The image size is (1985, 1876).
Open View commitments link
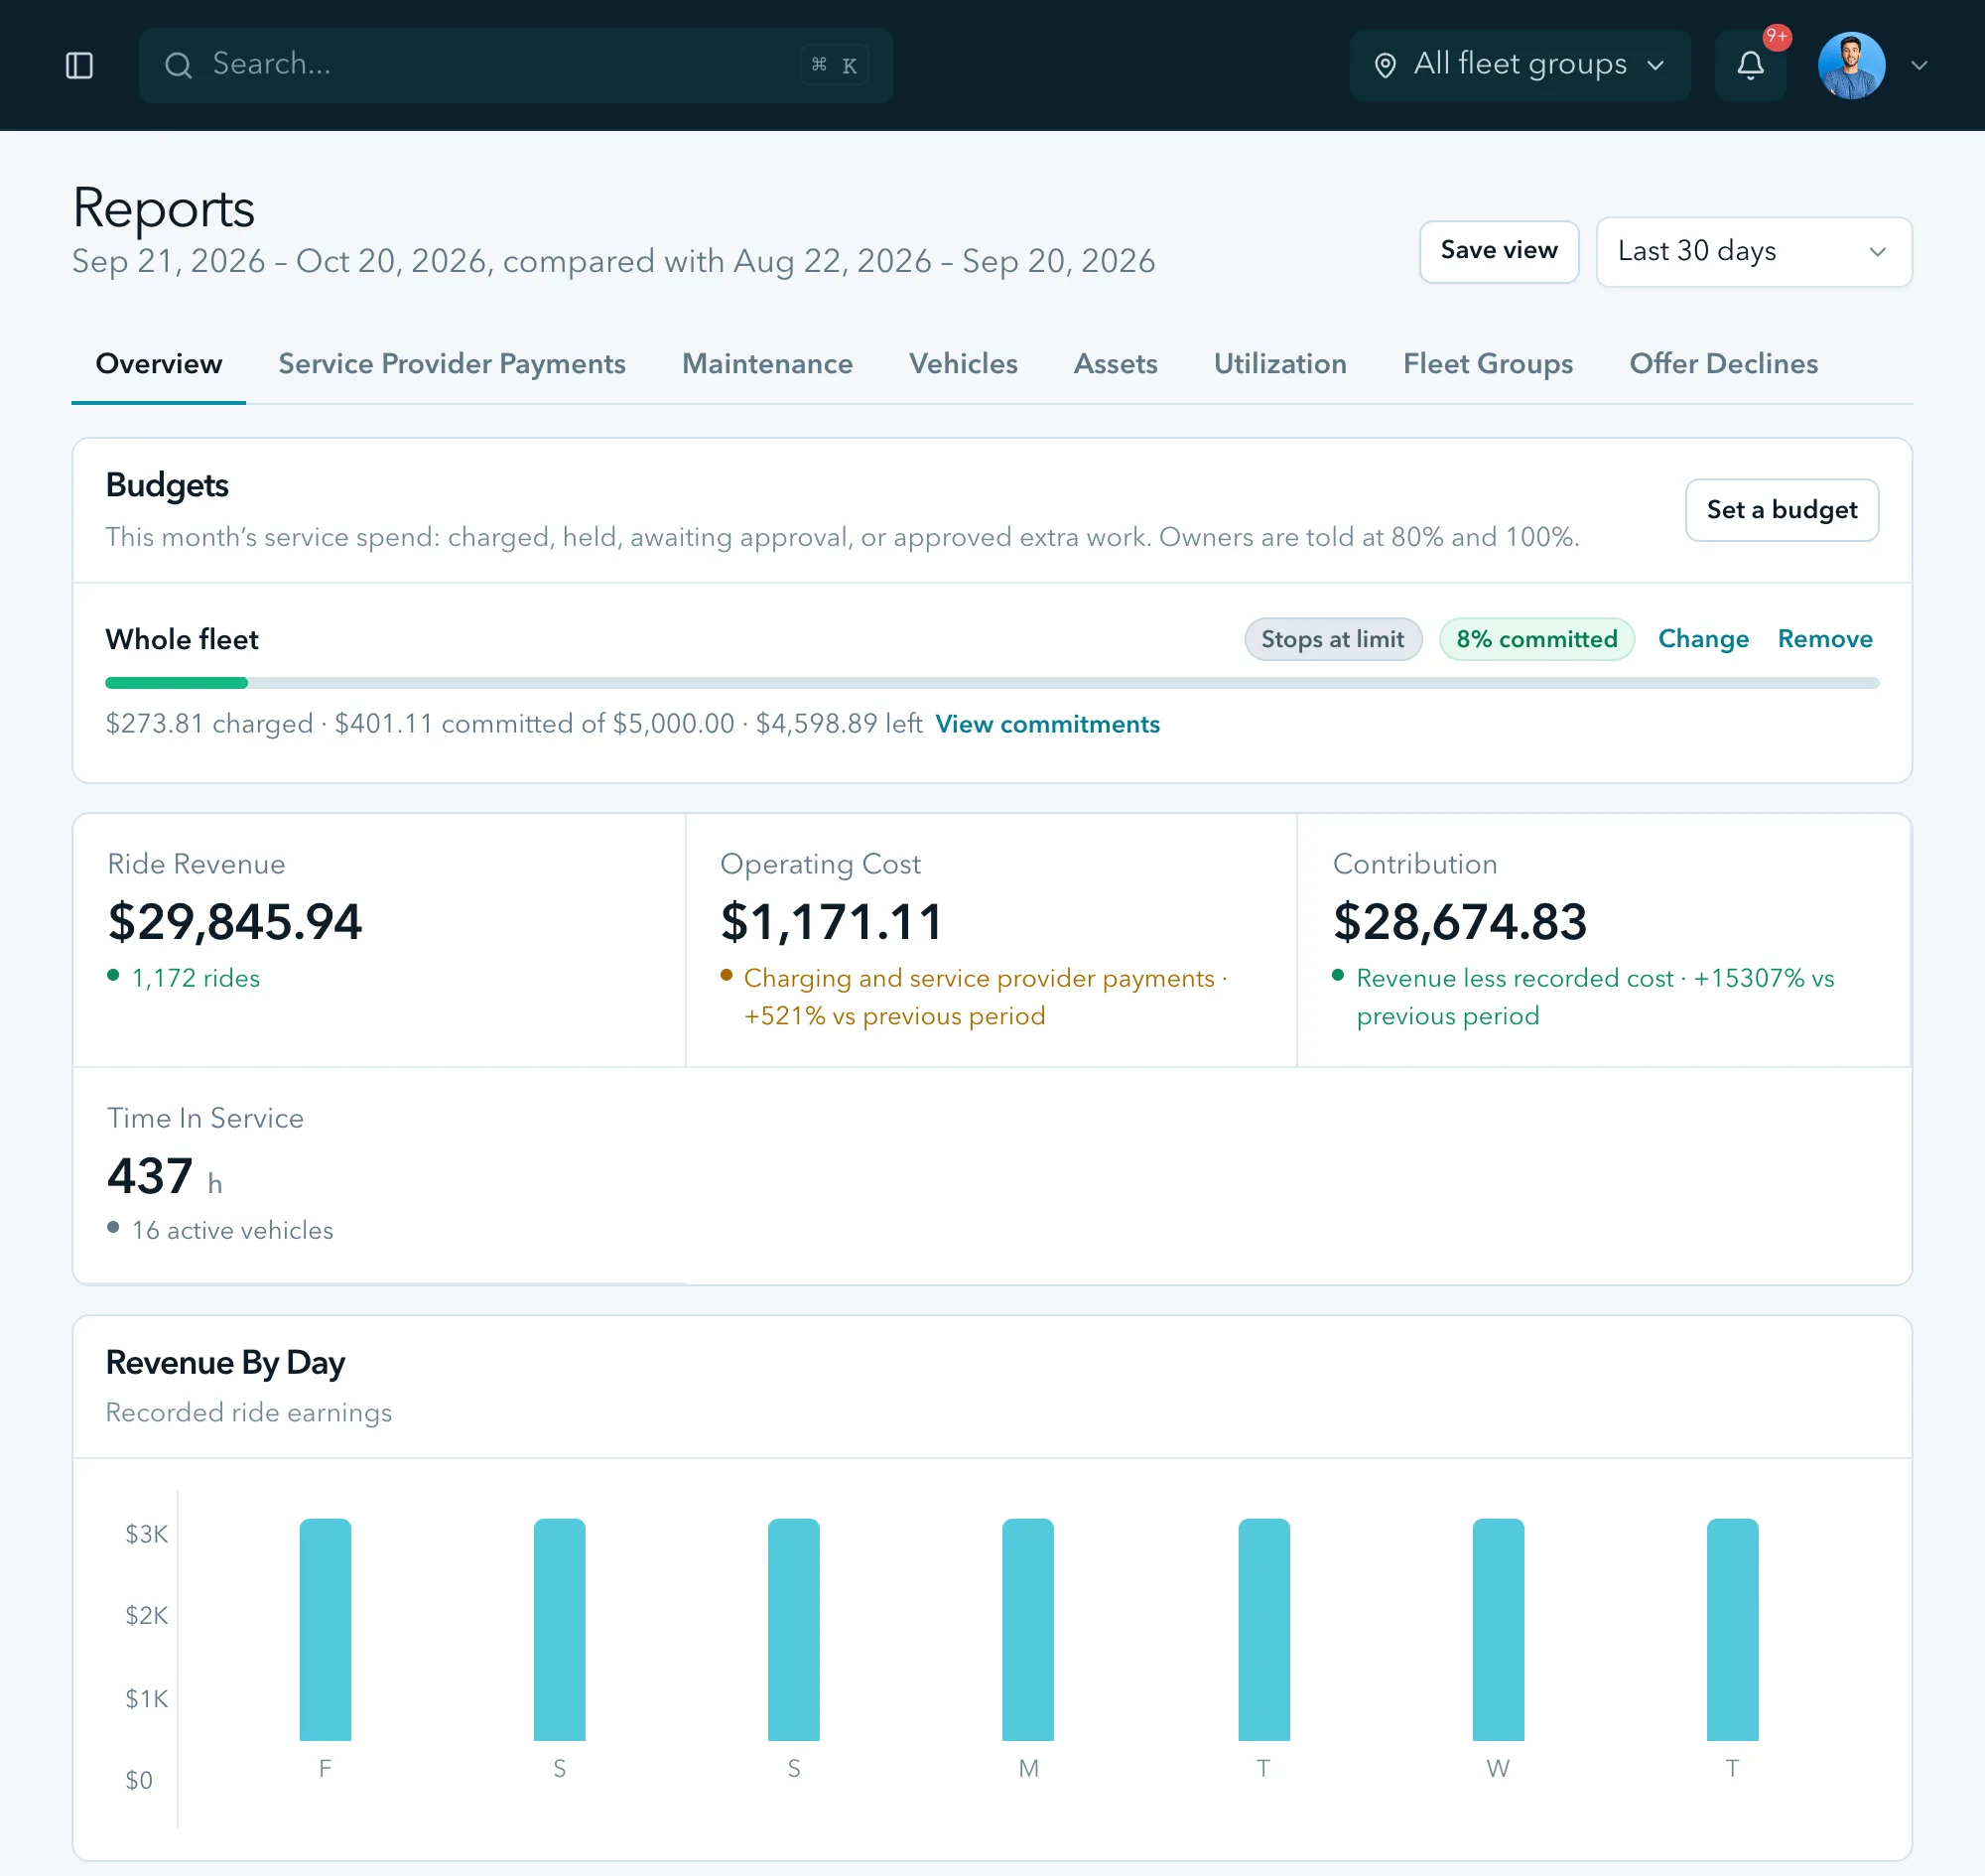click(x=1047, y=724)
